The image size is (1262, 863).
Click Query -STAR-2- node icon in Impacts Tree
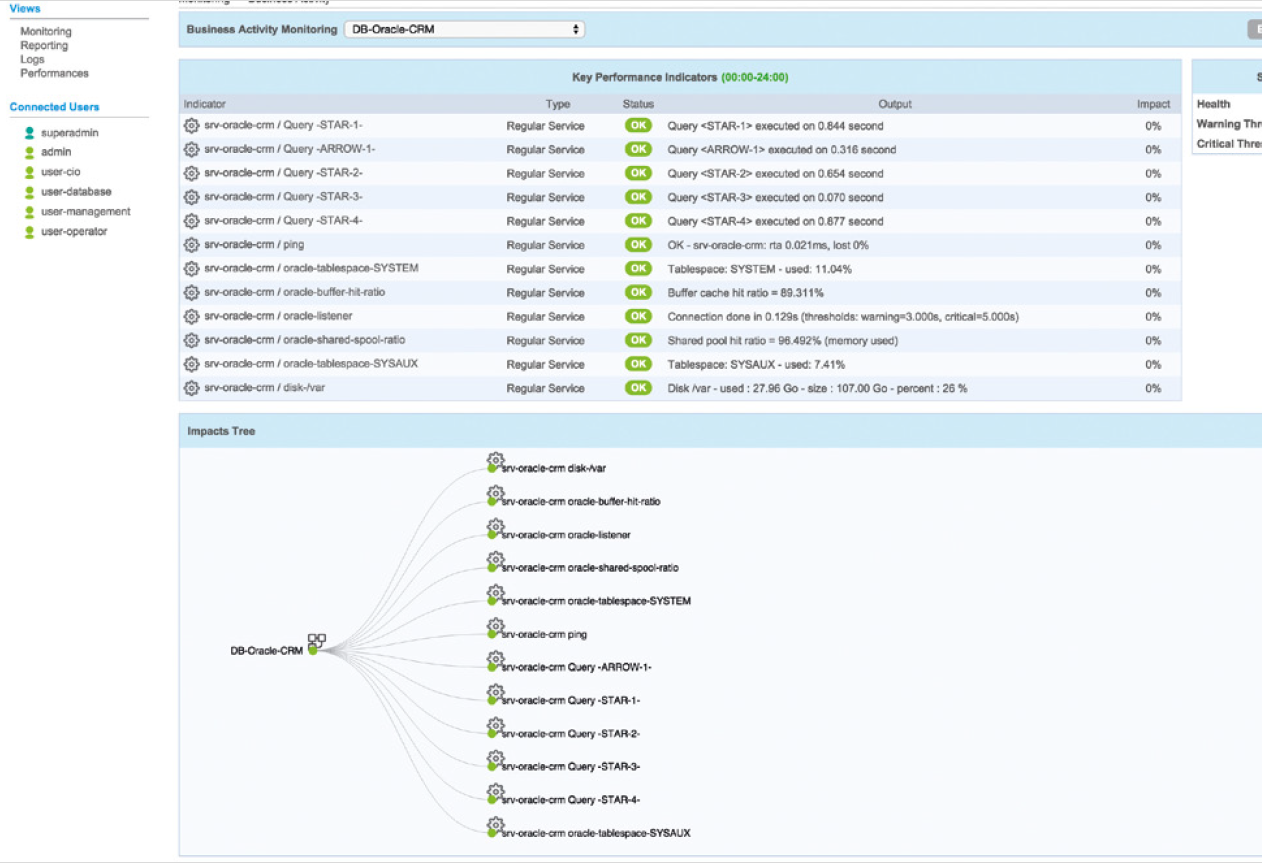(495, 727)
